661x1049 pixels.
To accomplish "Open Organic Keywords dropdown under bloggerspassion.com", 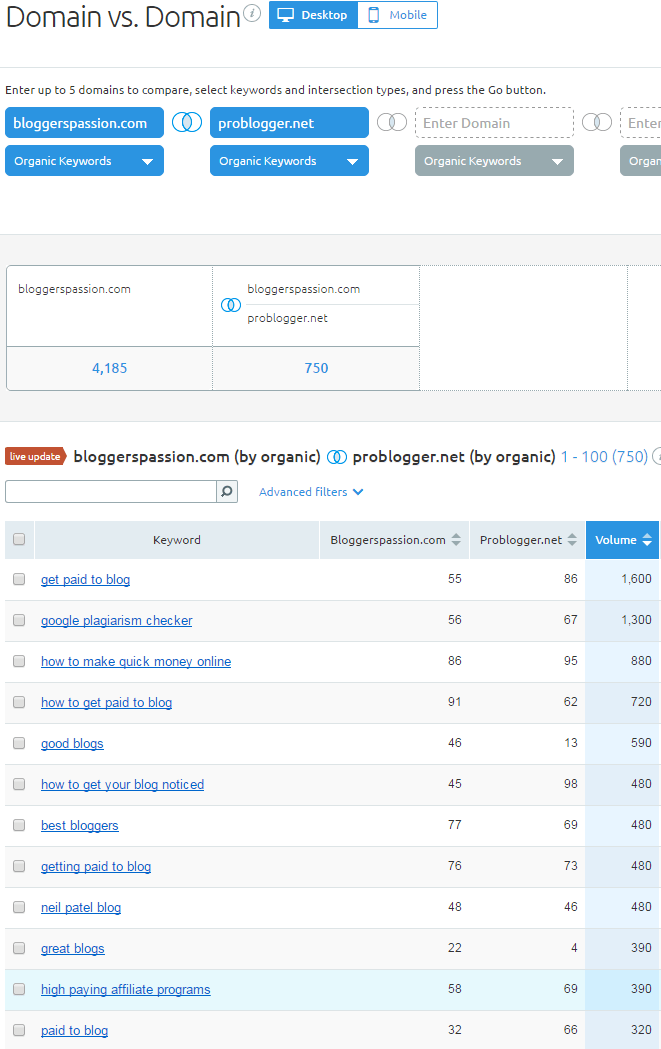I will click(x=84, y=161).
